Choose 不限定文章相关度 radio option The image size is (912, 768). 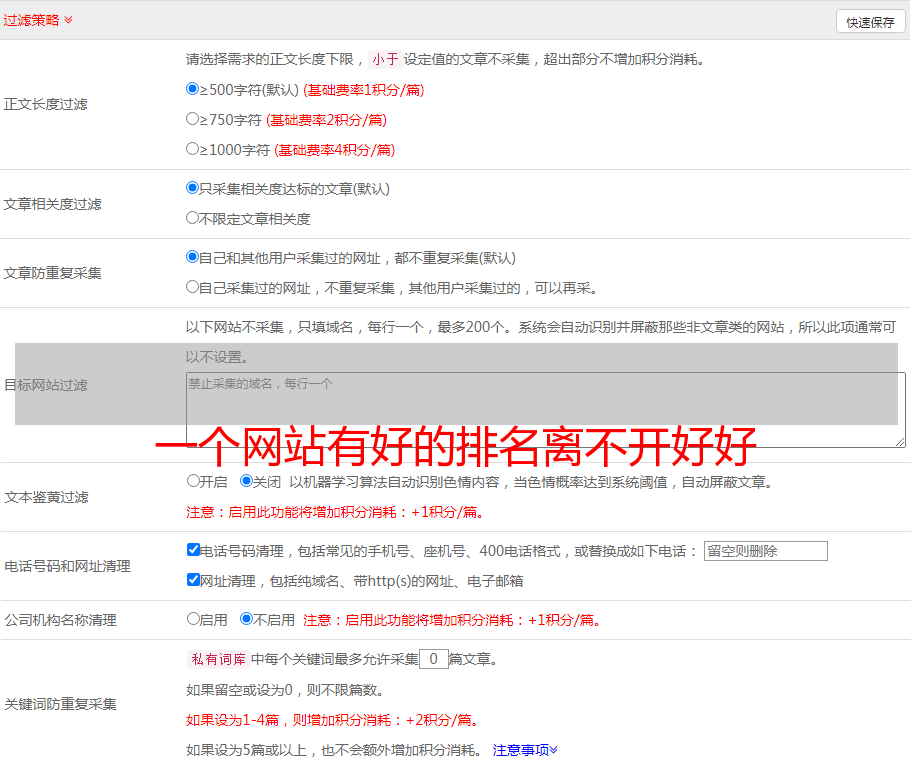pyautogui.click(x=193, y=218)
